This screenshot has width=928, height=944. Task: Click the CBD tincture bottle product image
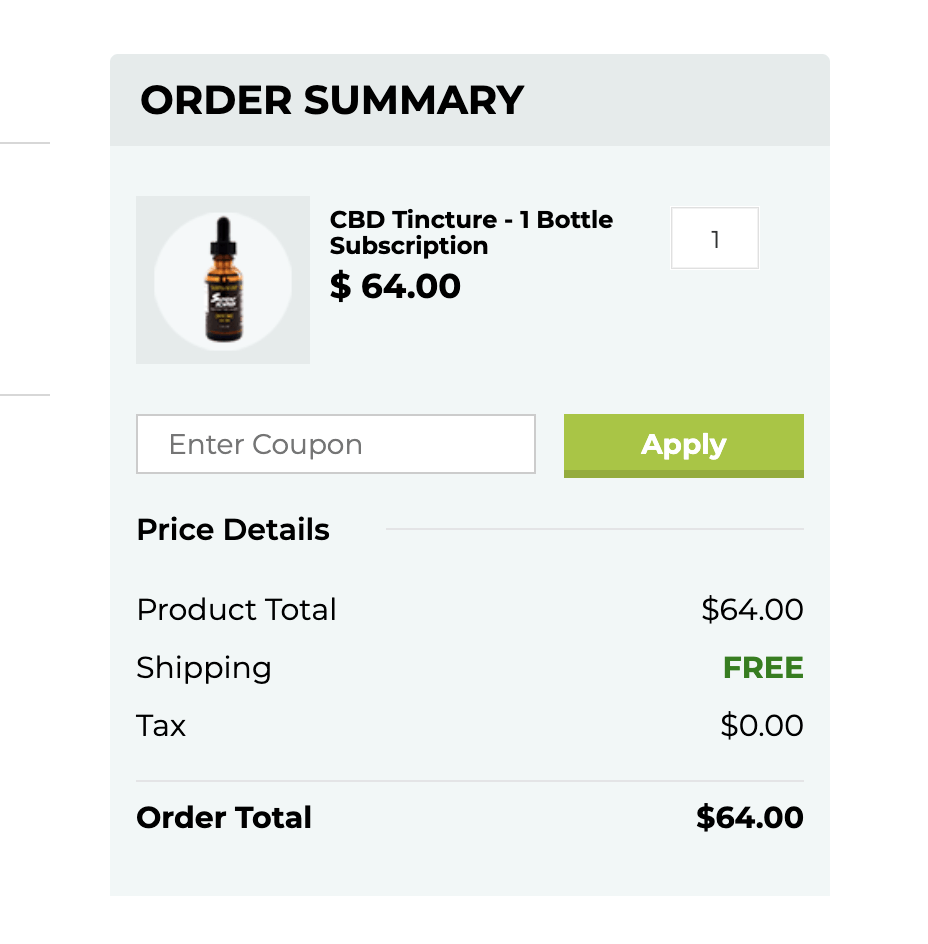[223, 280]
